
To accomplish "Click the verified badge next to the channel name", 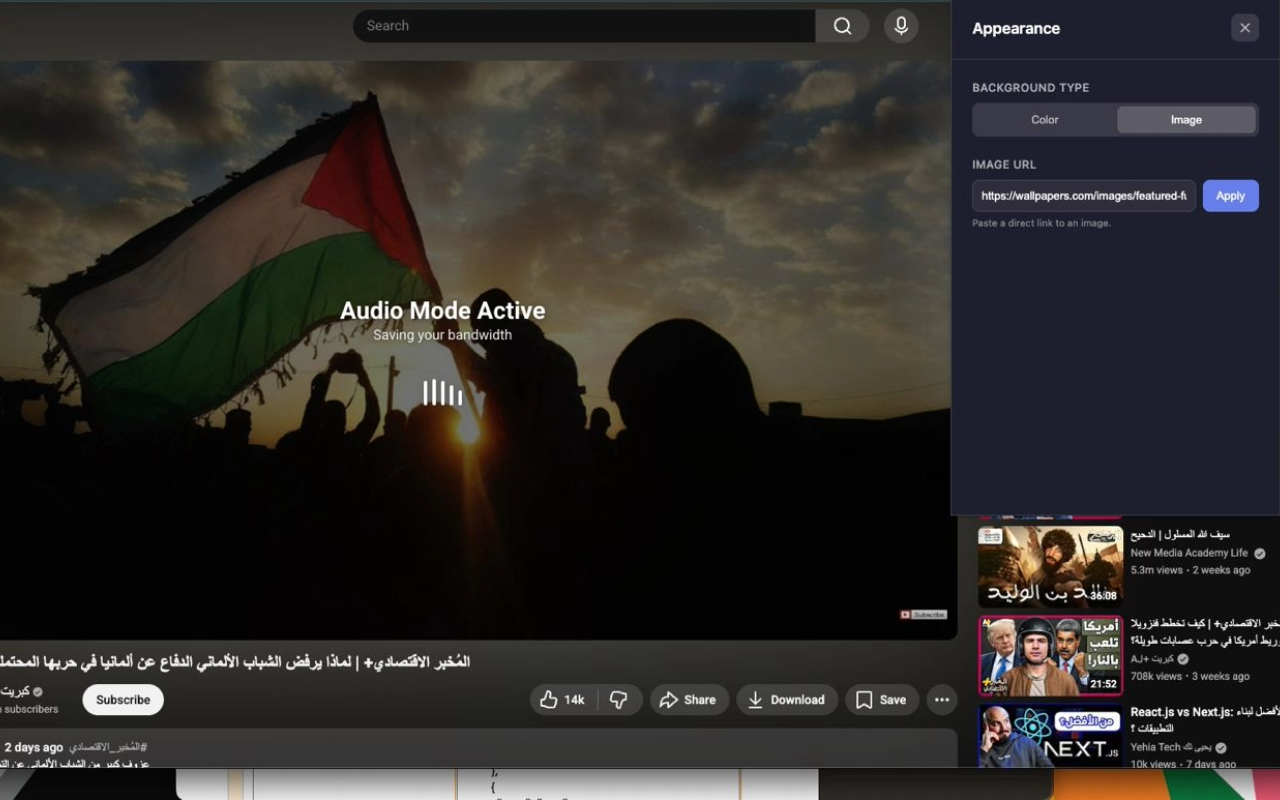I will pos(38,691).
